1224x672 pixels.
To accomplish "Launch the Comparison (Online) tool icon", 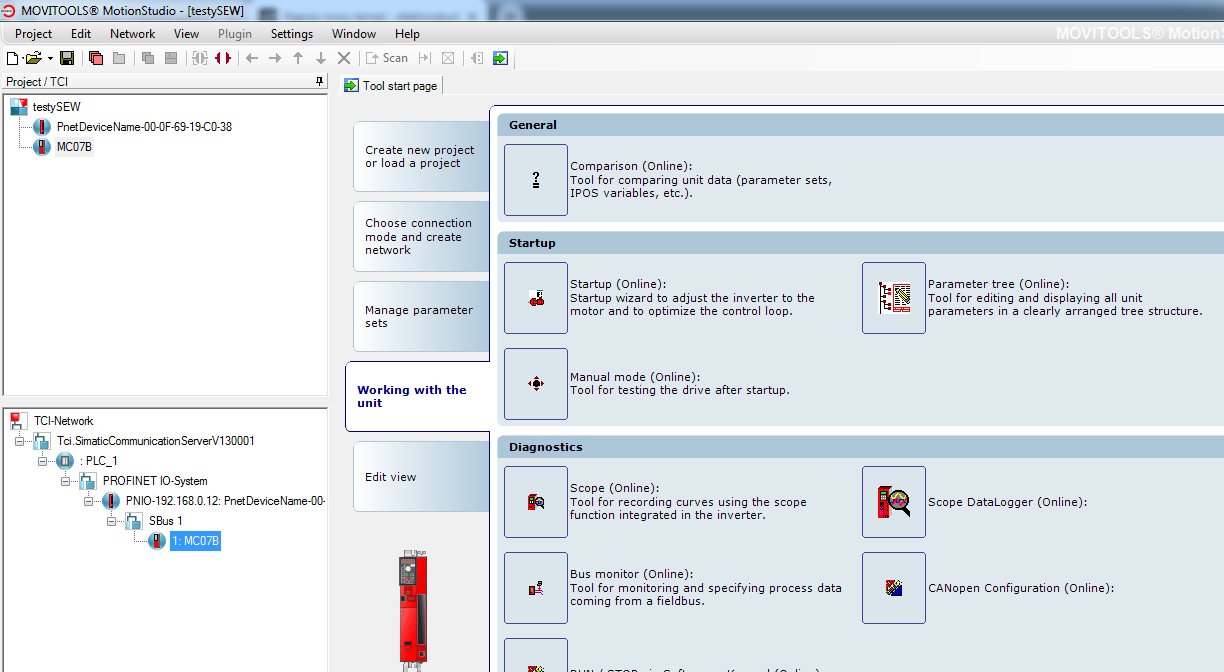I will [x=536, y=180].
